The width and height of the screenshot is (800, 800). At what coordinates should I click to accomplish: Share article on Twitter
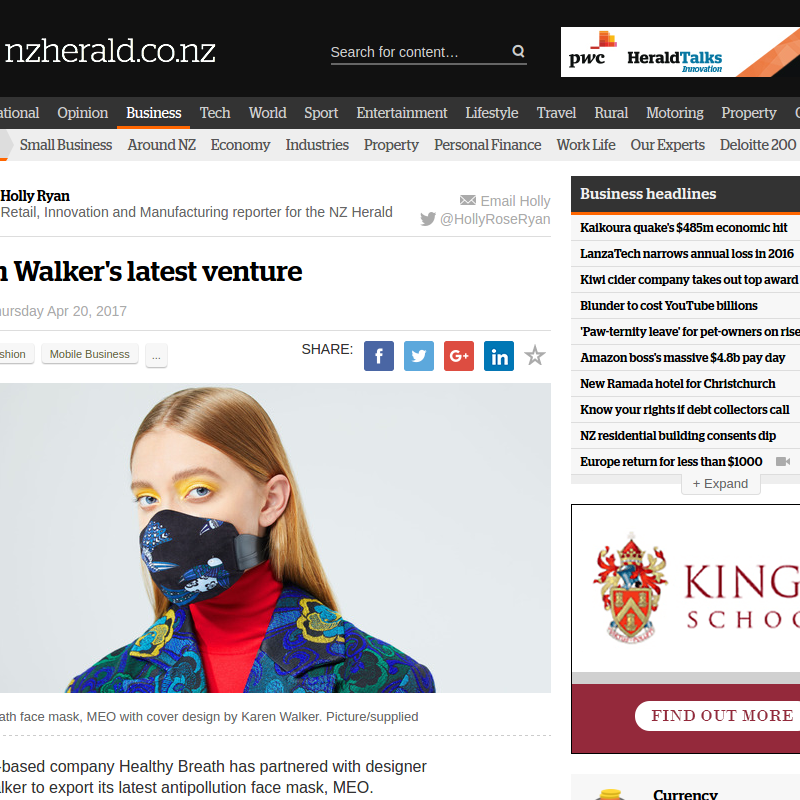click(419, 356)
